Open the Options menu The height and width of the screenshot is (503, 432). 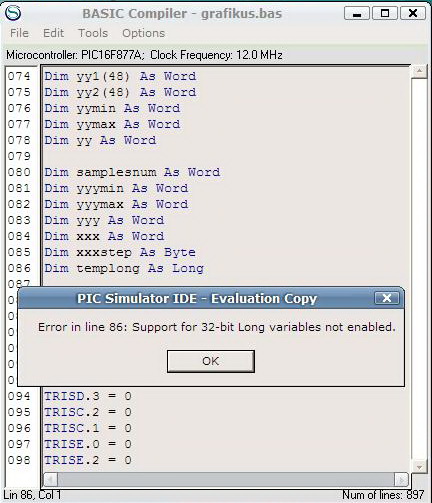click(x=143, y=33)
